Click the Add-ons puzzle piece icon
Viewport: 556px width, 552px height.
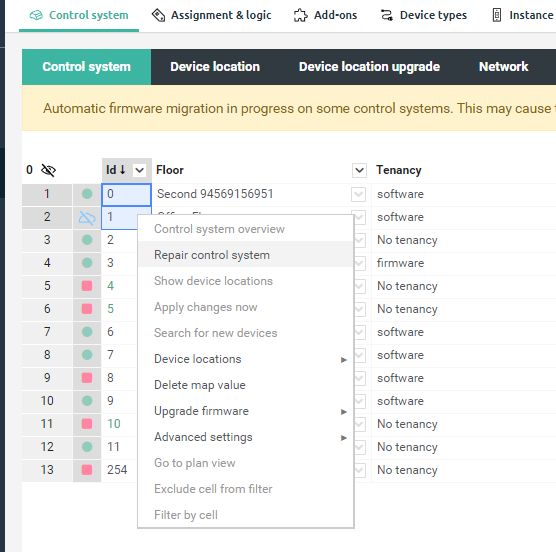tap(301, 15)
